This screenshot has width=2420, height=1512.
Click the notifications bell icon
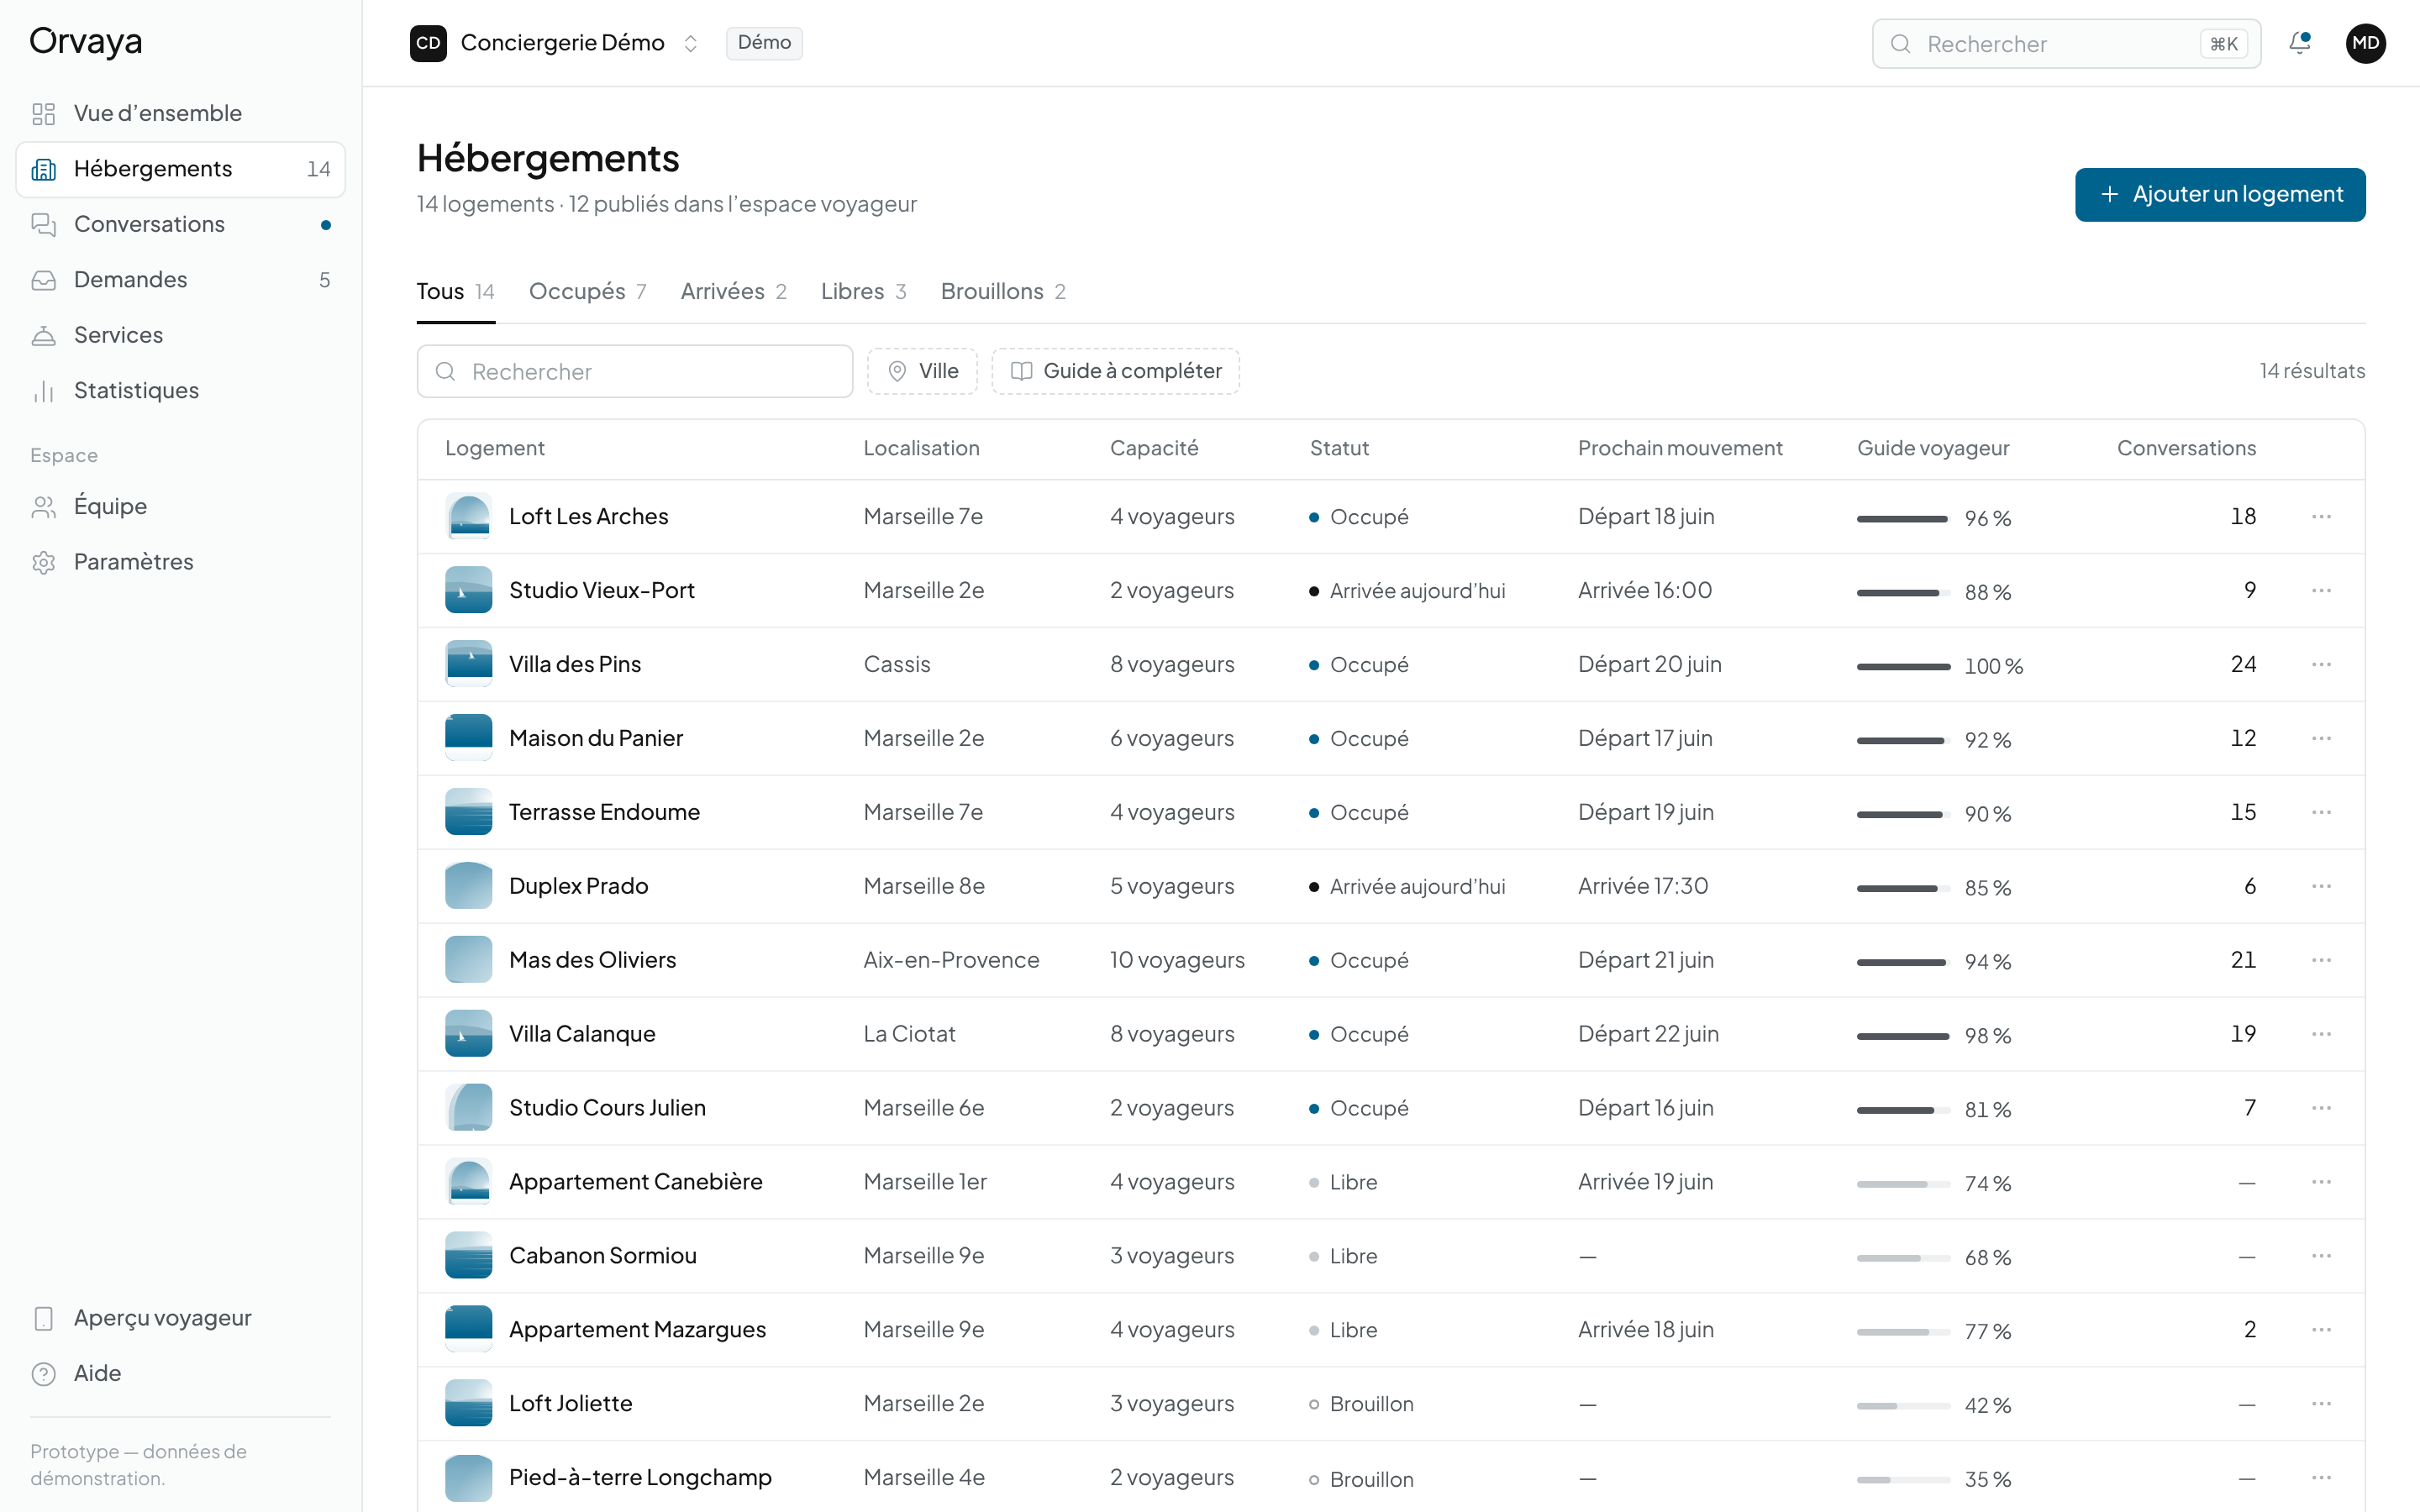click(2300, 43)
